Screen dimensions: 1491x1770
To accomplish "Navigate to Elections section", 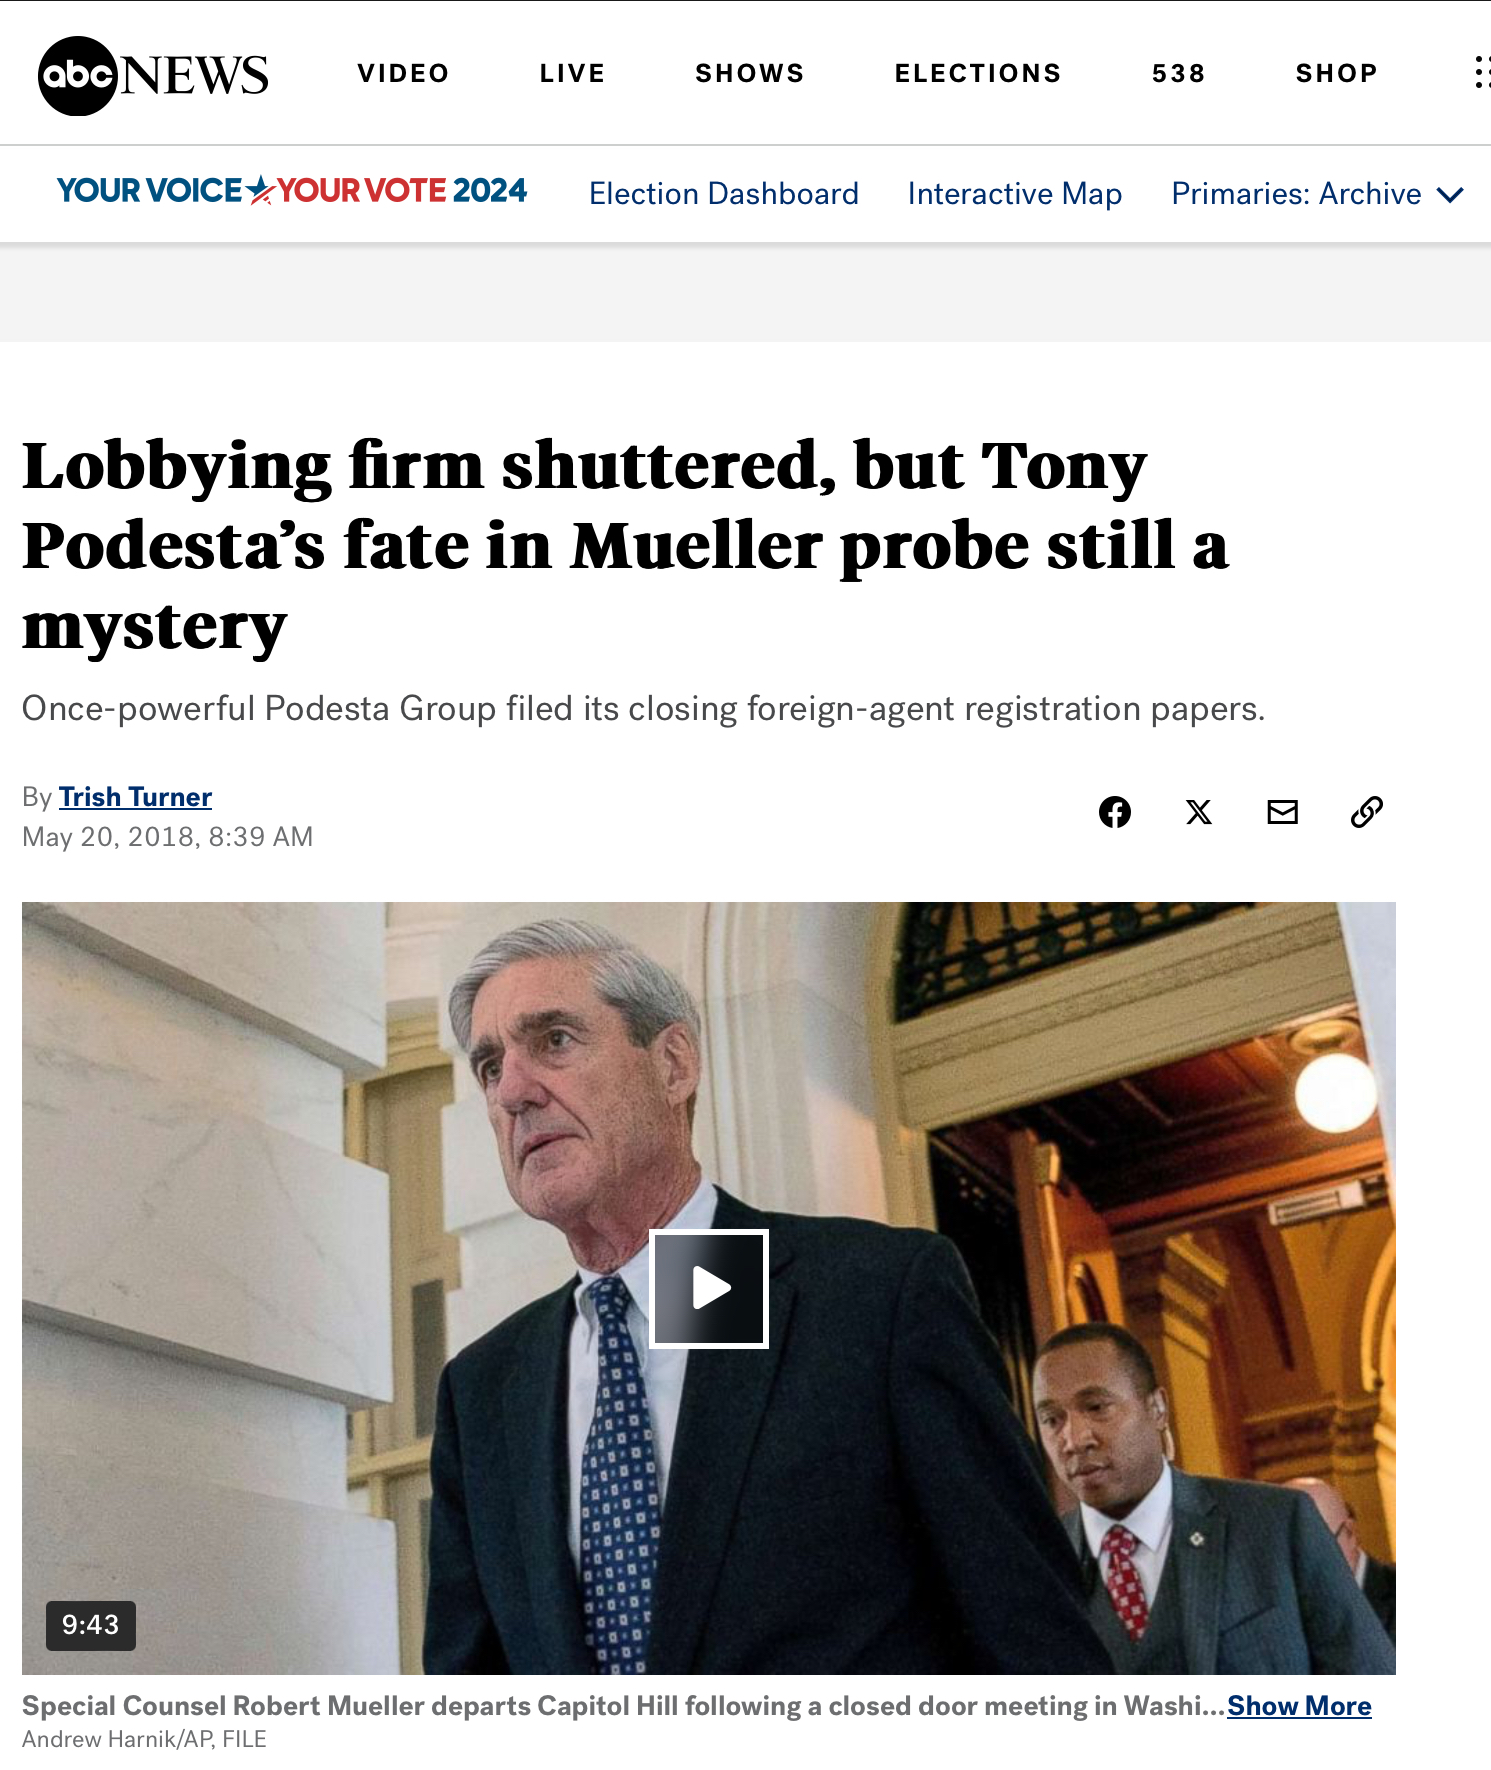I will point(978,74).
